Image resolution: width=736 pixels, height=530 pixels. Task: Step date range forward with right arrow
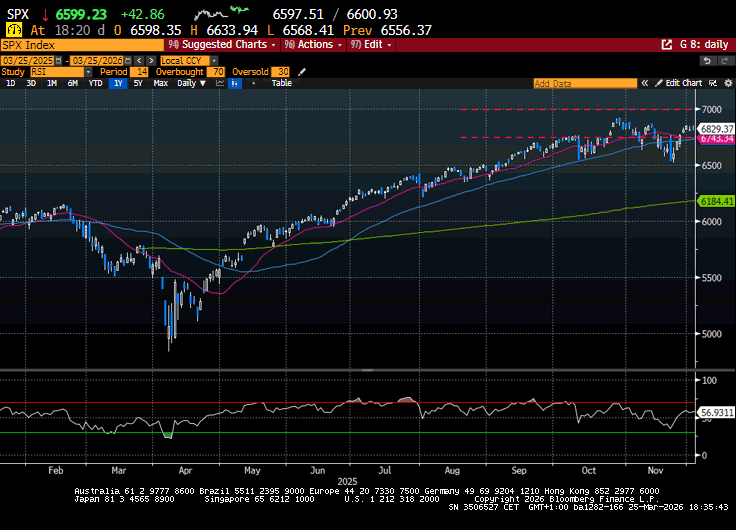click(151, 60)
